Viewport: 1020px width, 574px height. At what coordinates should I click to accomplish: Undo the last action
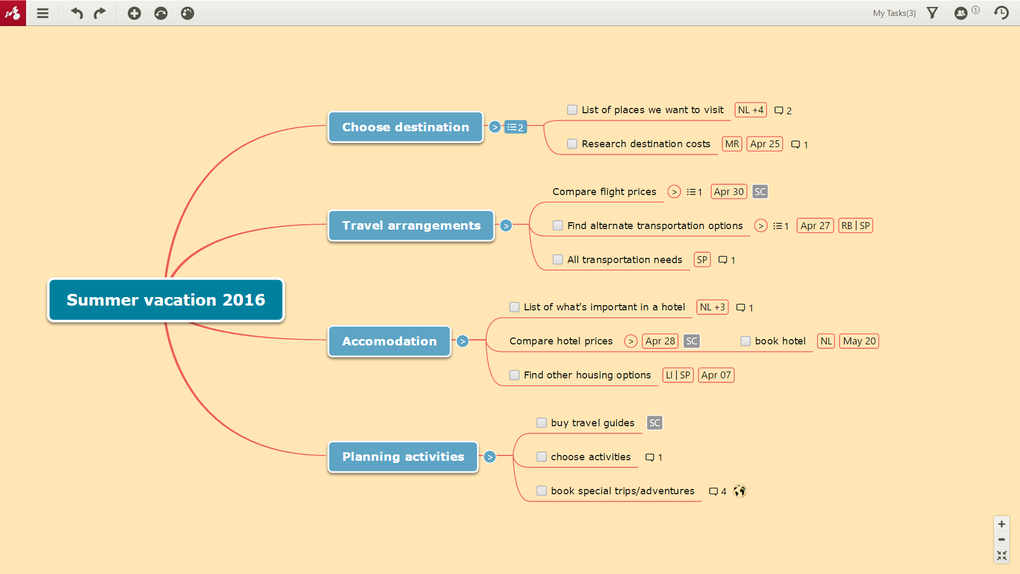(77, 13)
